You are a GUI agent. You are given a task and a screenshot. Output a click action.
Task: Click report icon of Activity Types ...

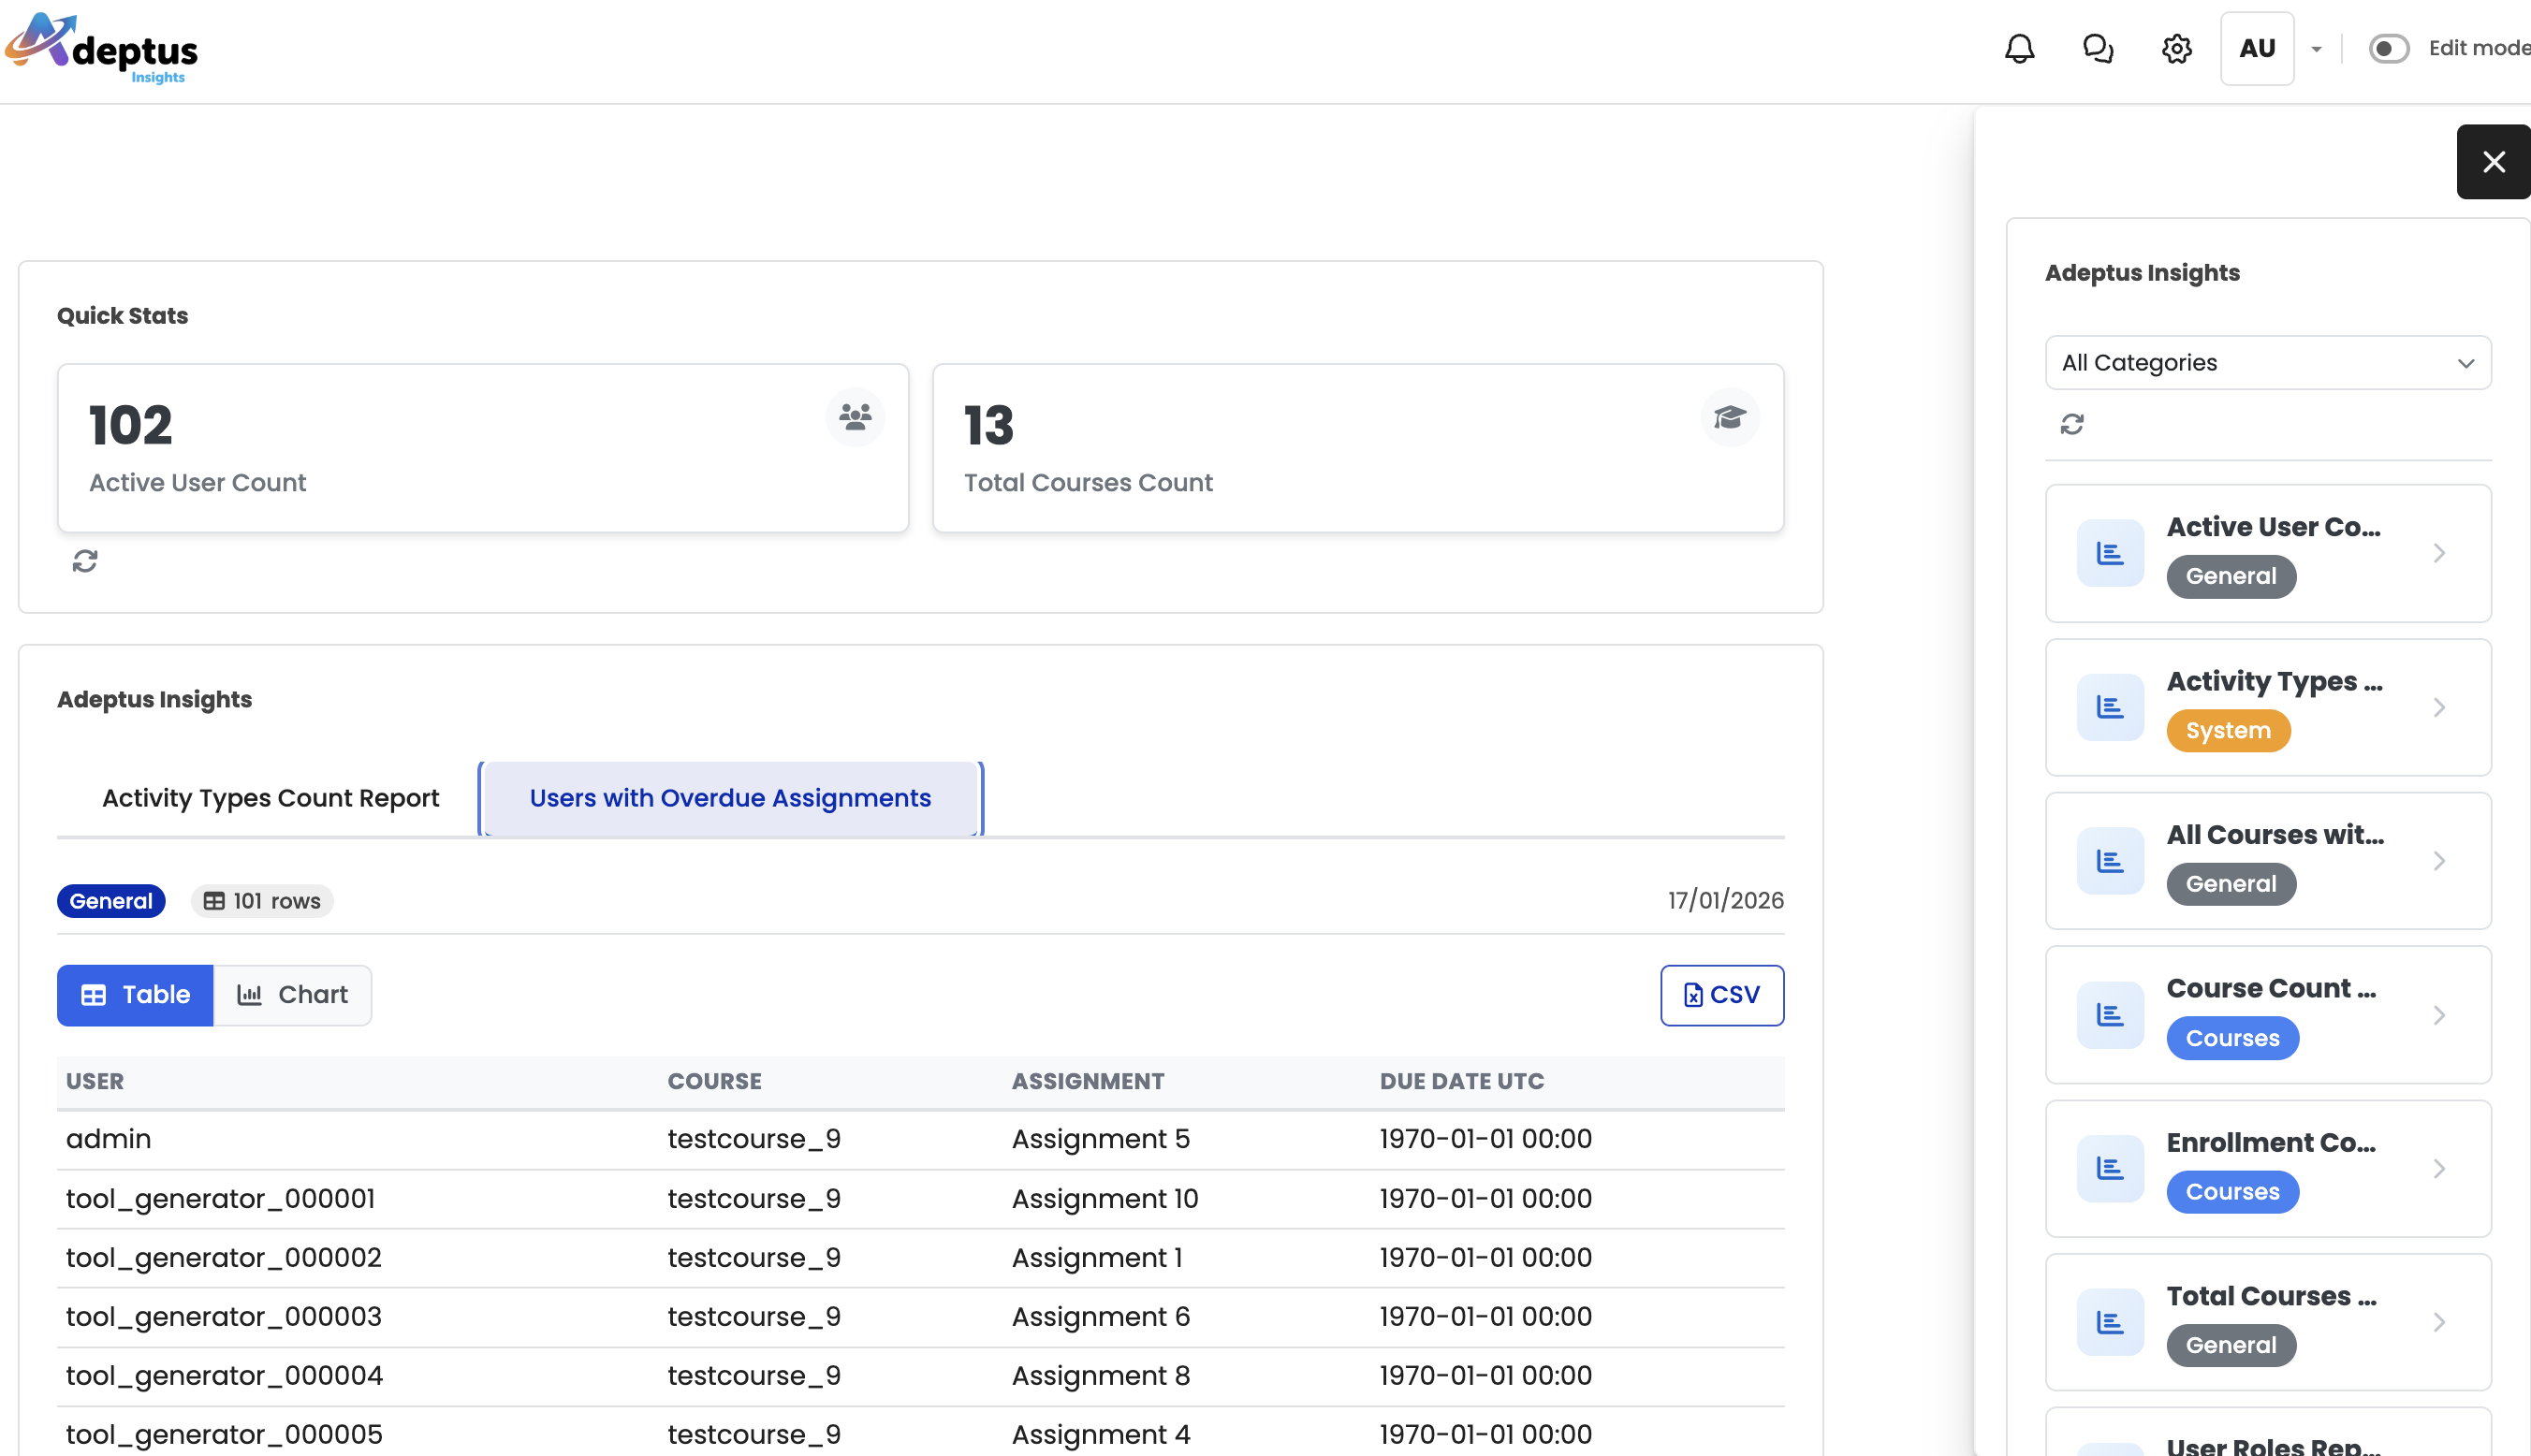pyautogui.click(x=2109, y=707)
